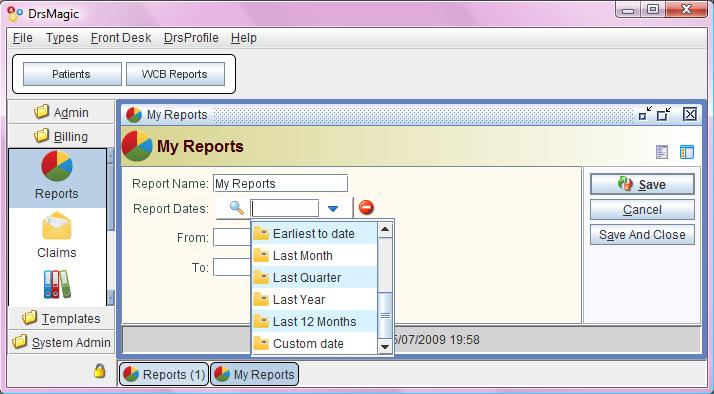Open the Report Dates dropdown arrow

[333, 209]
